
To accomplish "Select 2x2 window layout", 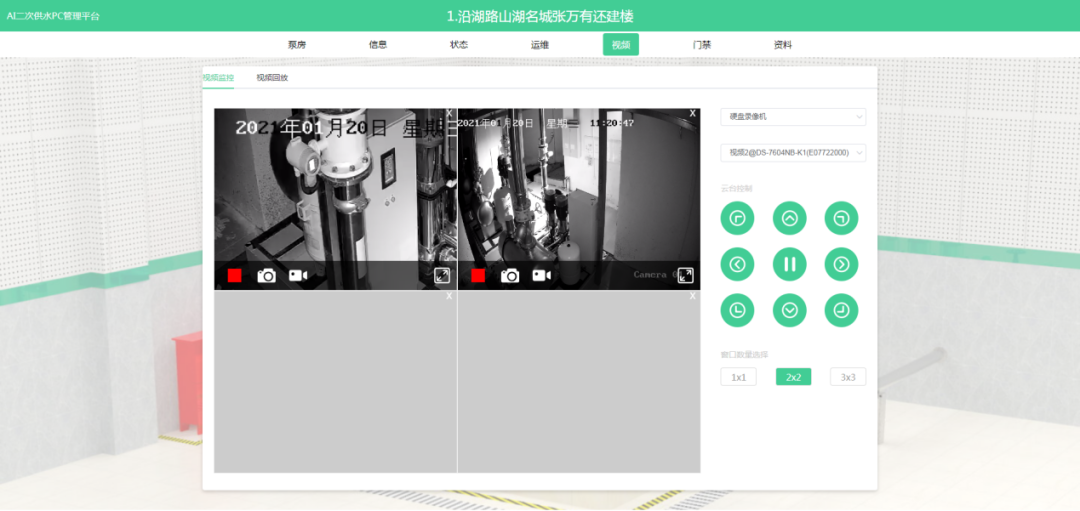I will pos(793,377).
